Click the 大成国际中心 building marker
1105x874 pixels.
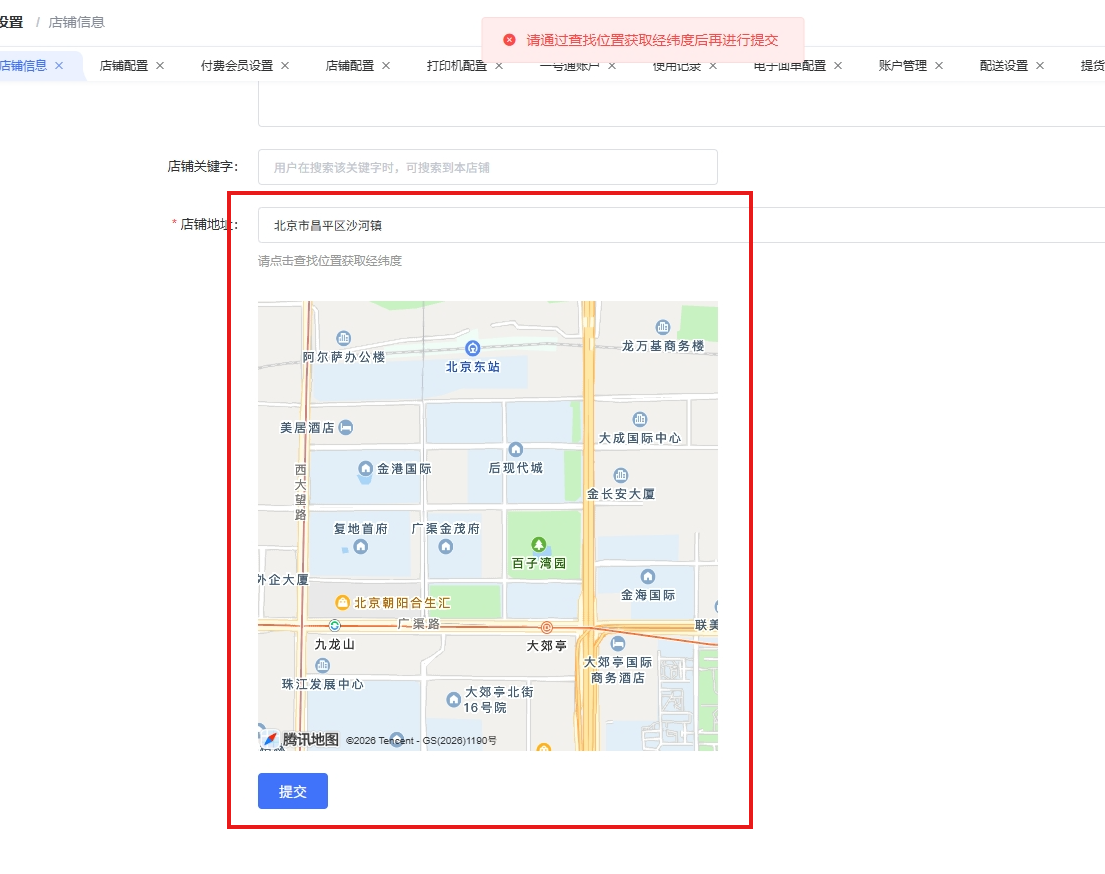(640, 419)
